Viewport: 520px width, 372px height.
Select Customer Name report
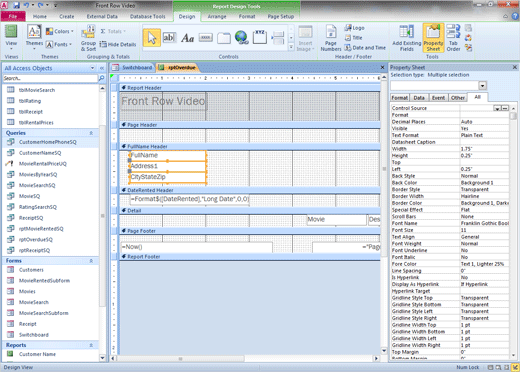51,354
